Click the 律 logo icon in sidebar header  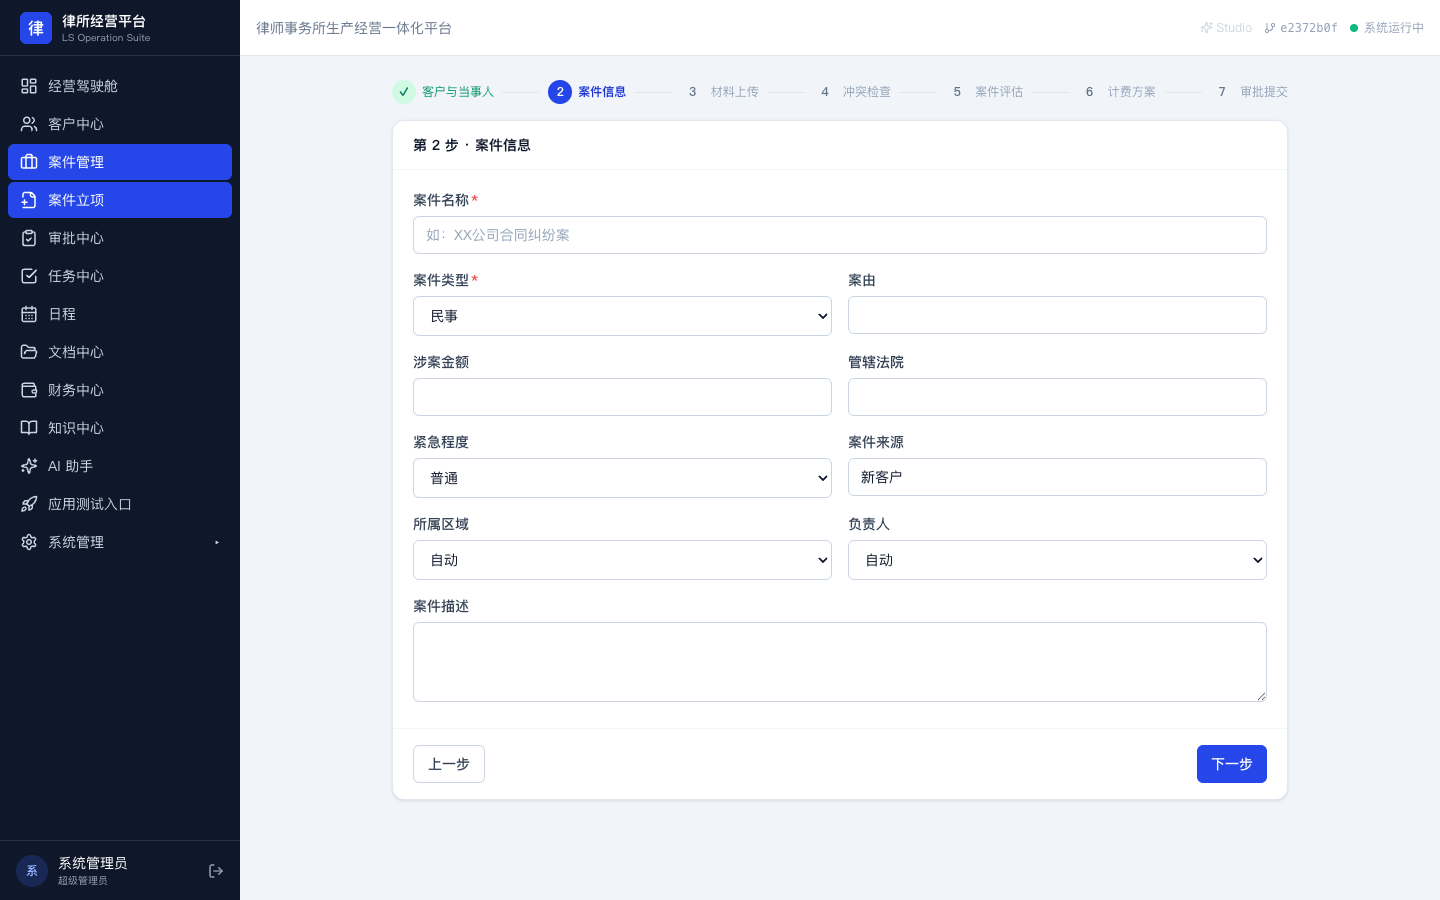coord(36,28)
